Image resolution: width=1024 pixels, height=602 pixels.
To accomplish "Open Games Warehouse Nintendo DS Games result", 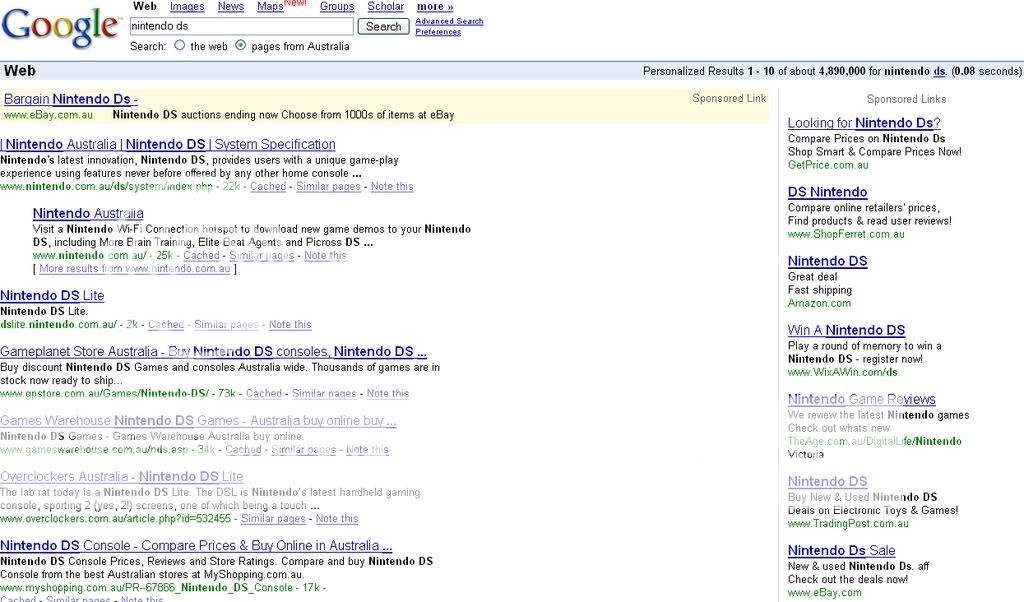I will point(198,421).
